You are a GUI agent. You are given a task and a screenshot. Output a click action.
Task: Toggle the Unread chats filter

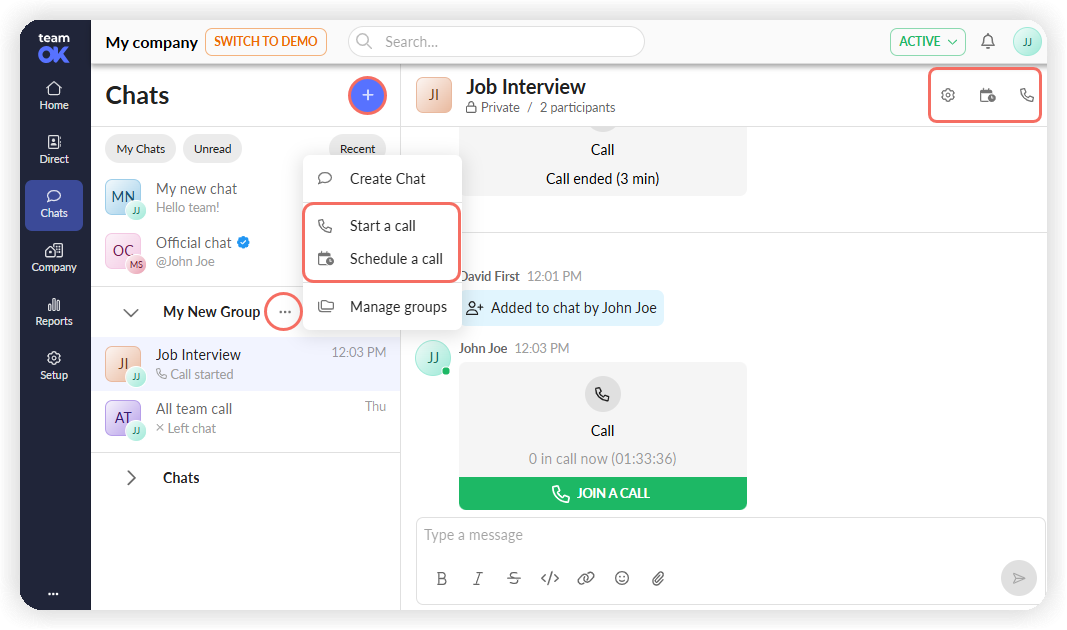pos(212,149)
